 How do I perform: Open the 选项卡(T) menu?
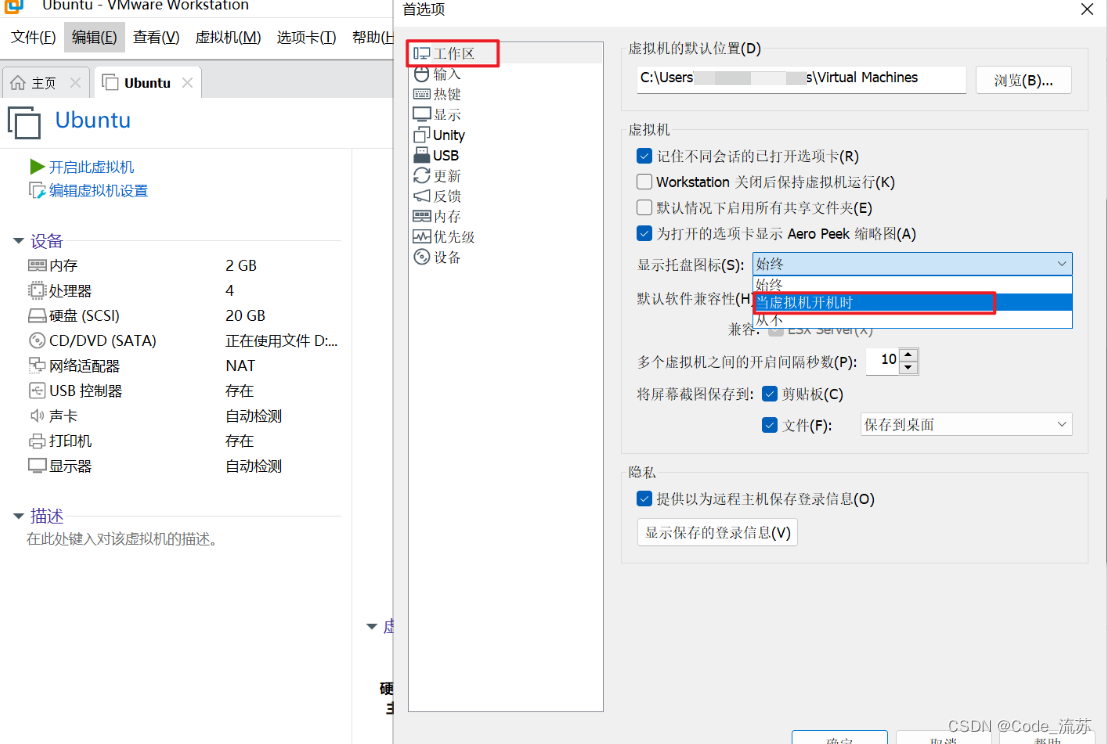point(306,37)
